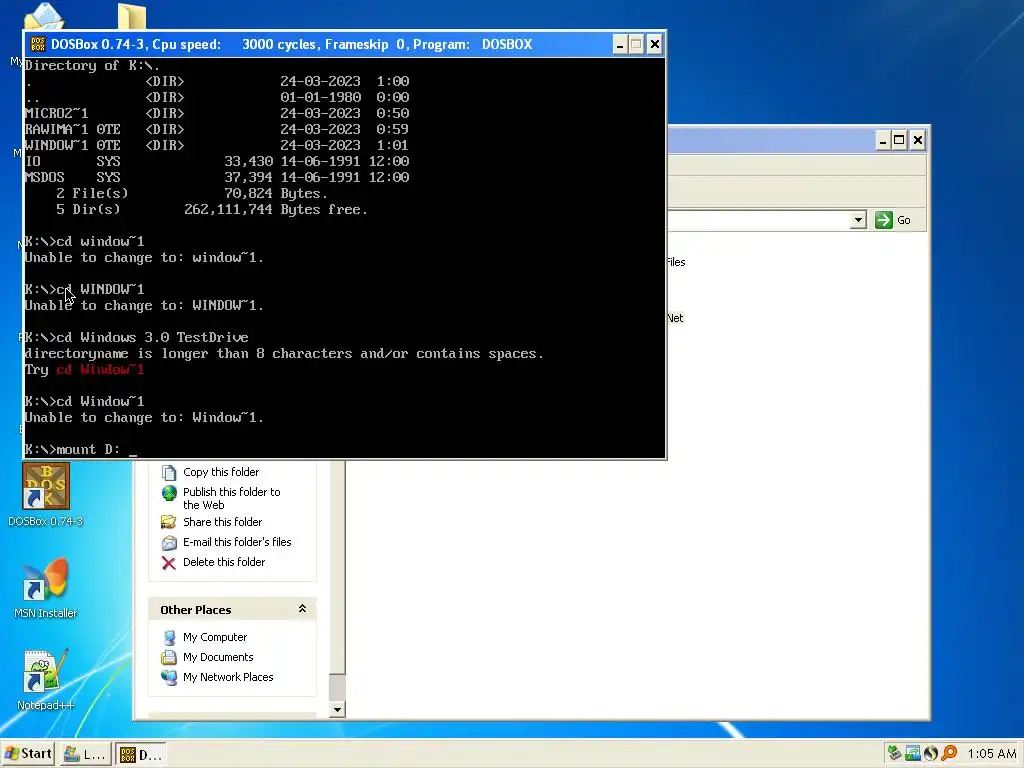Click the IO SYS file row
This screenshot has width=1024, height=768.
217,161
